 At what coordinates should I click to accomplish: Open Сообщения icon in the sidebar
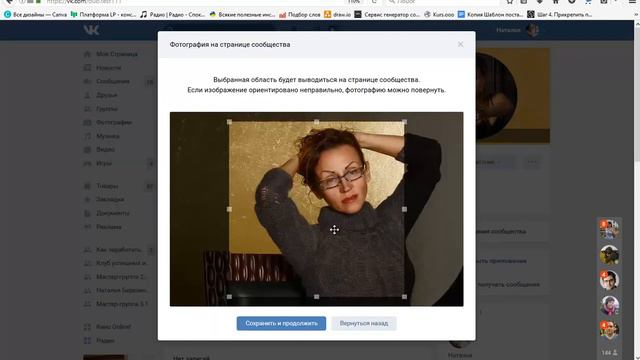(87, 81)
